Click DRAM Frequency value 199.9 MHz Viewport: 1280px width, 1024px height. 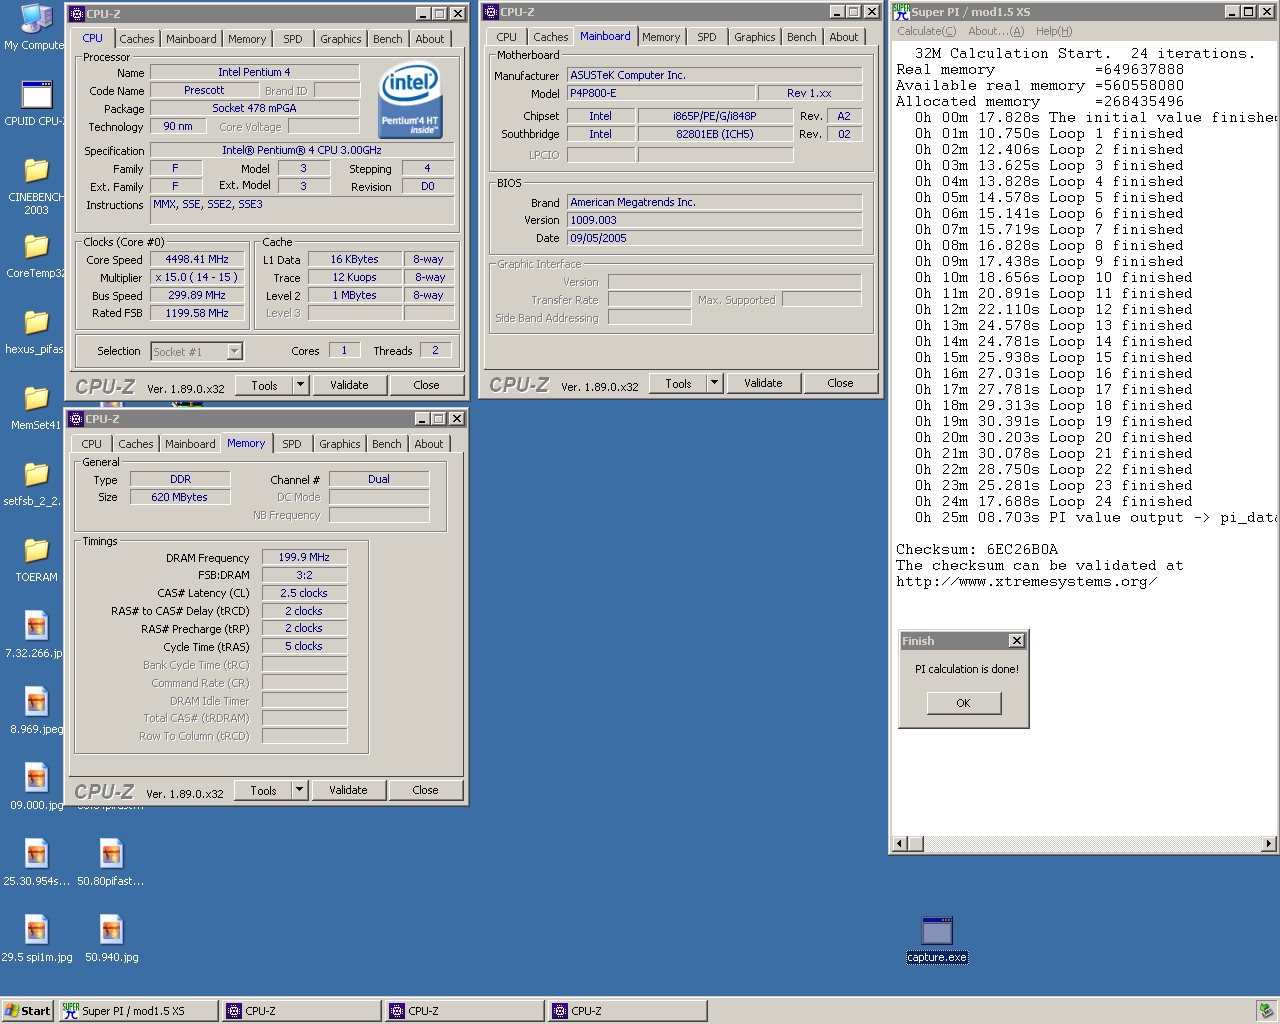pos(304,557)
